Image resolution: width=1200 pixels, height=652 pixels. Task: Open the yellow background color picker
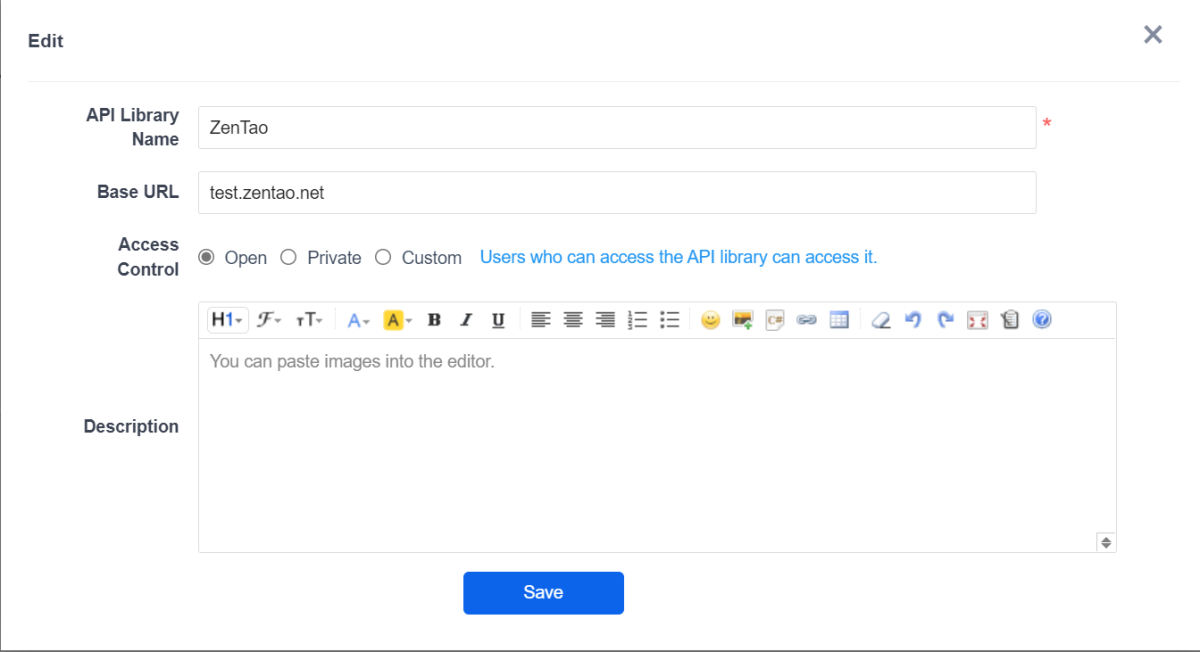coord(397,320)
